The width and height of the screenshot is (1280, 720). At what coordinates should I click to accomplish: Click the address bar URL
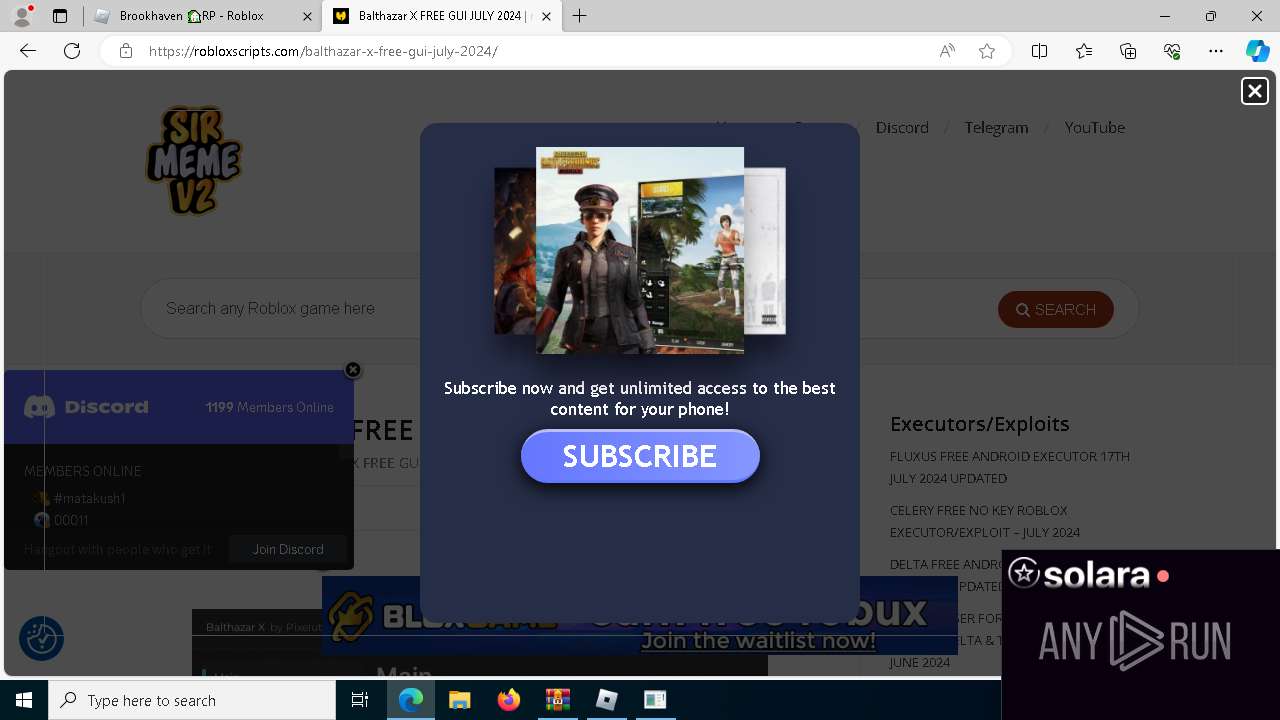pyautogui.click(x=323, y=51)
